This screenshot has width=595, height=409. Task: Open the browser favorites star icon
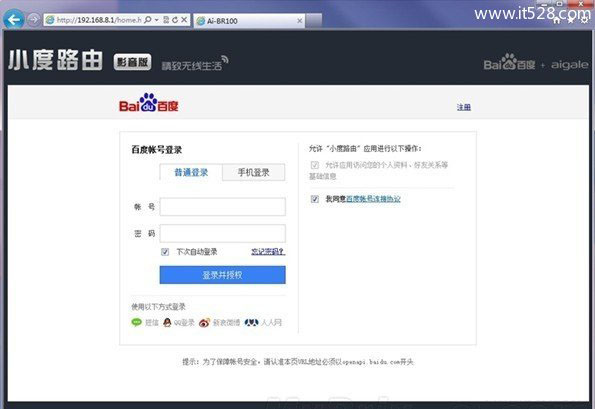(x=571, y=20)
